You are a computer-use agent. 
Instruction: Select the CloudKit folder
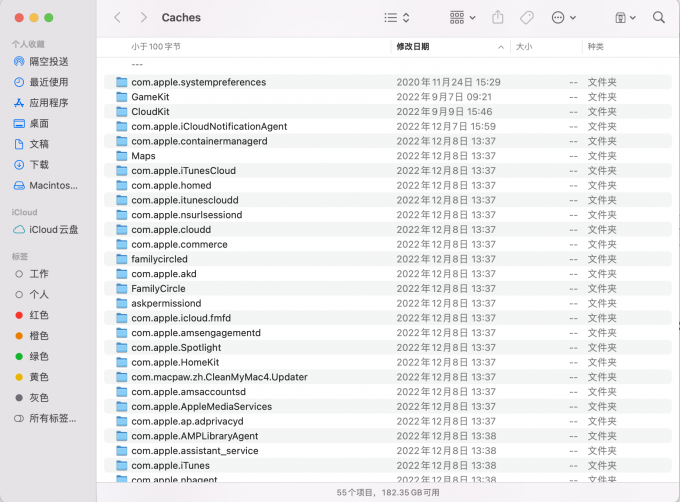click(x=388, y=111)
